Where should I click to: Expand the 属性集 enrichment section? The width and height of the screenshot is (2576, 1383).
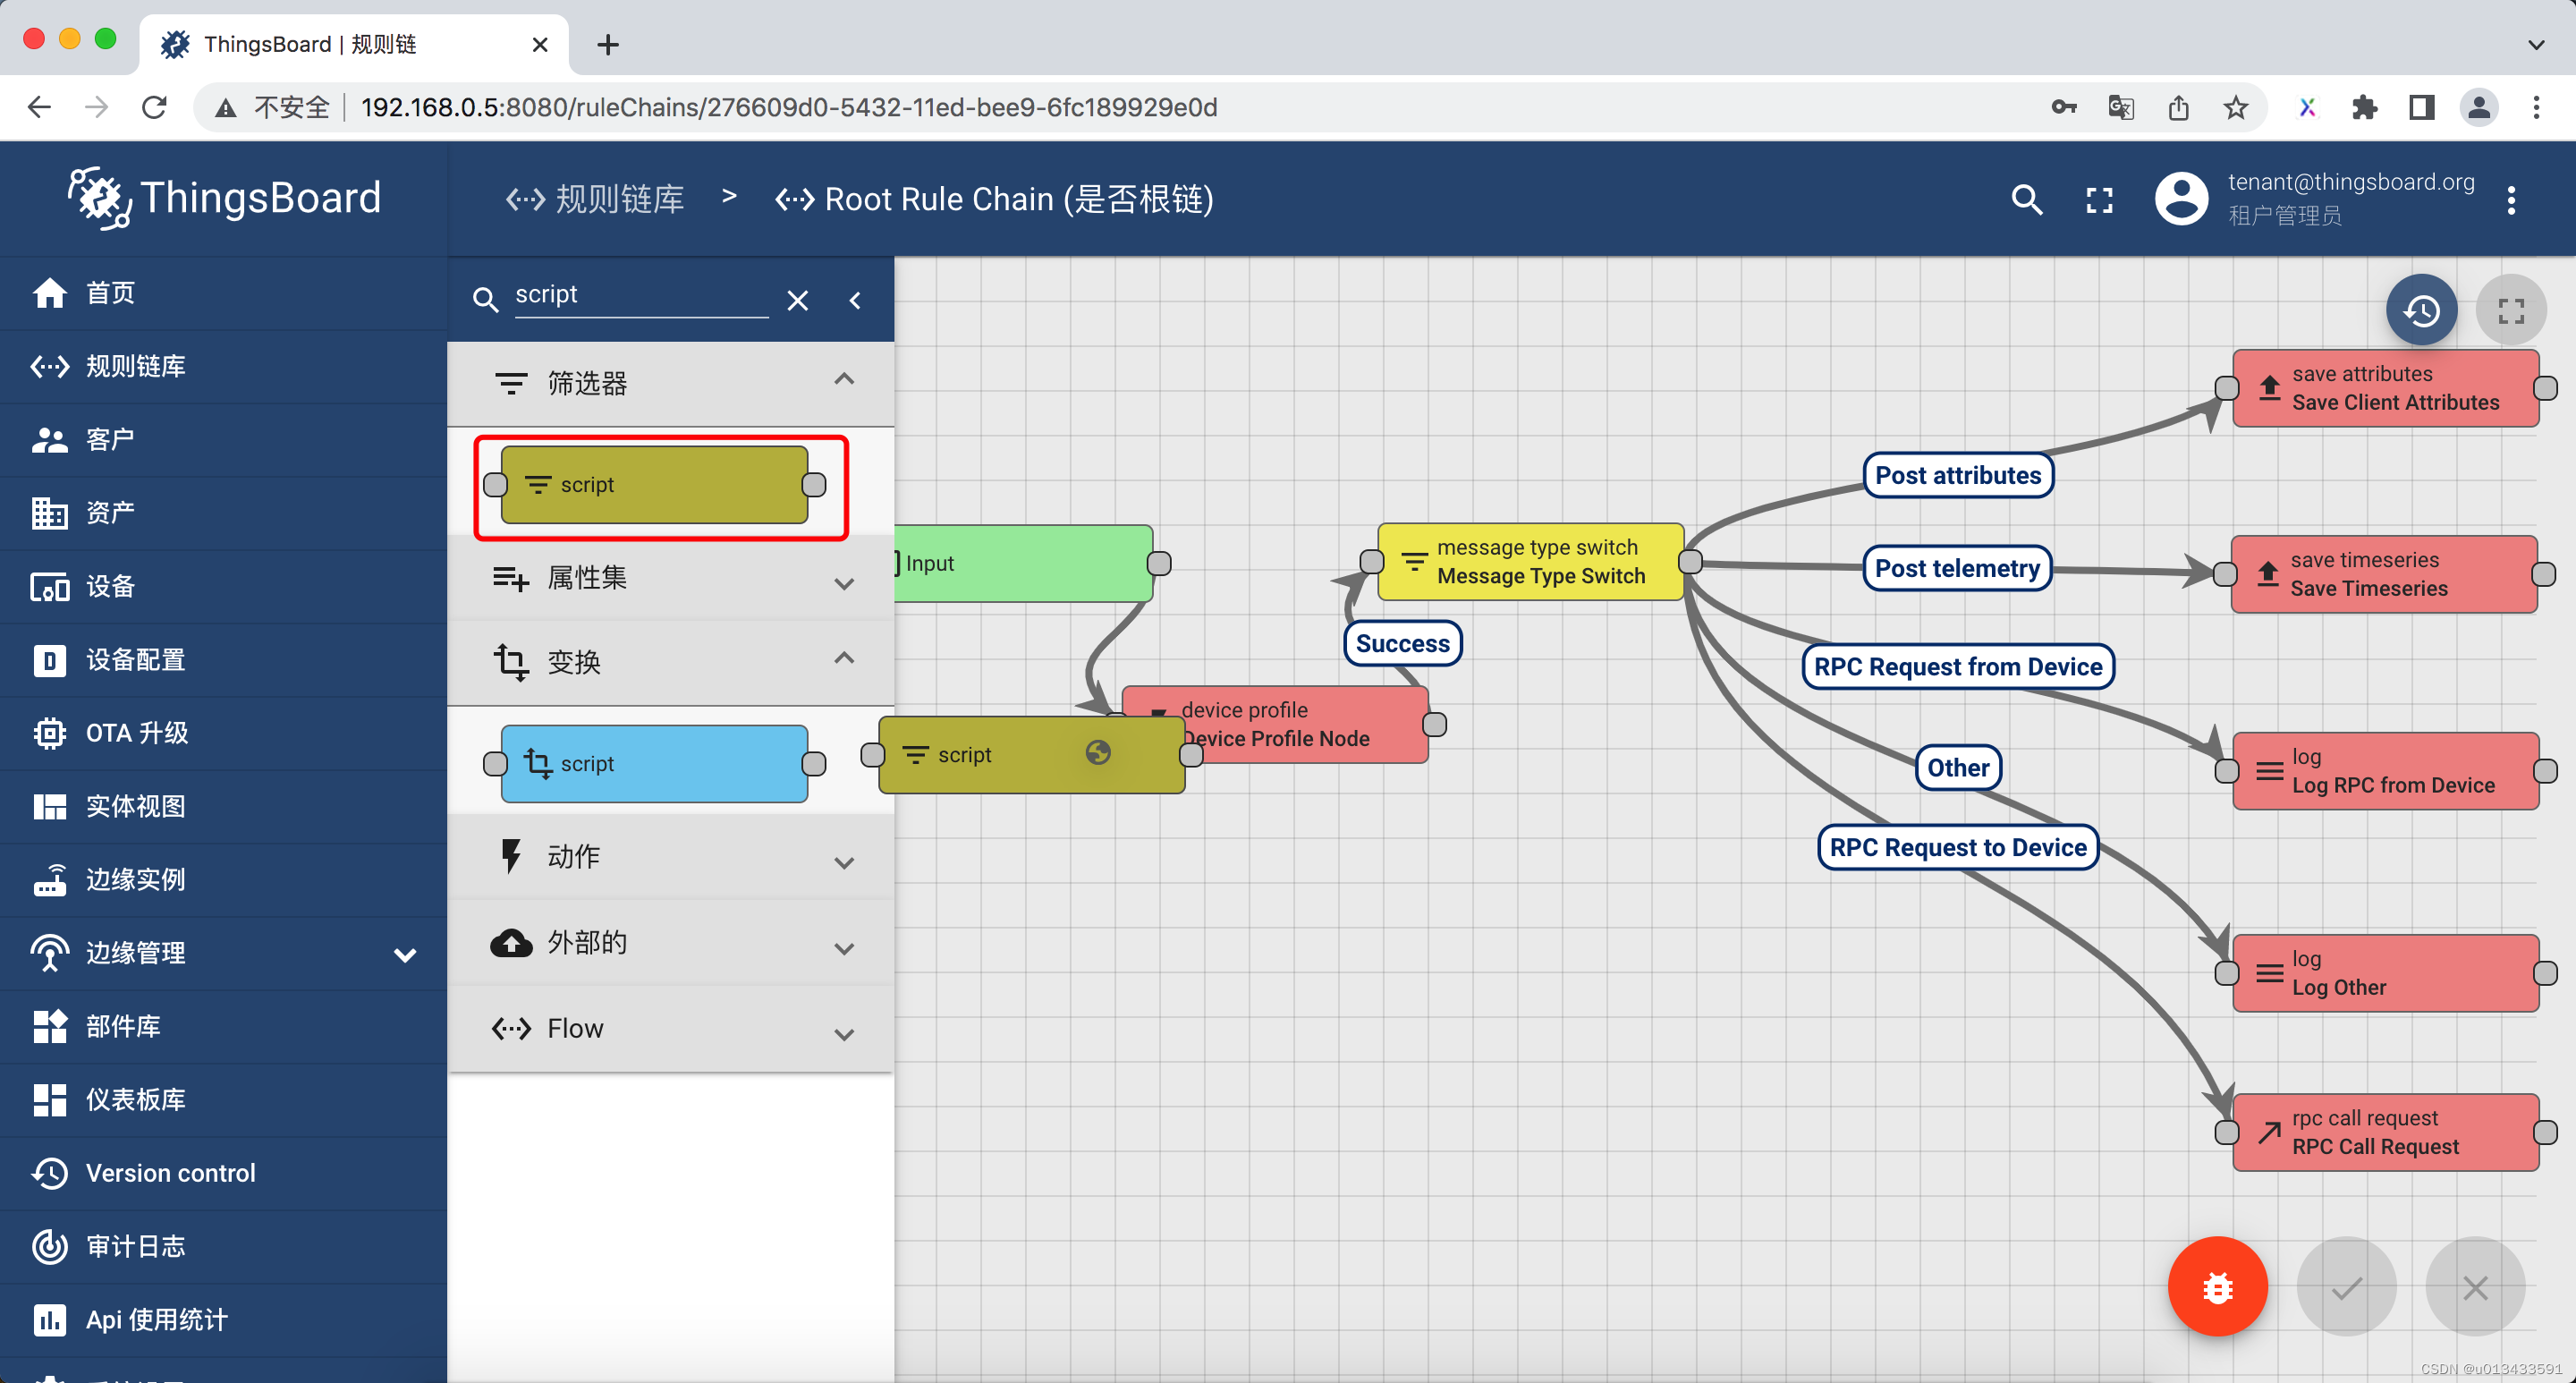670,578
